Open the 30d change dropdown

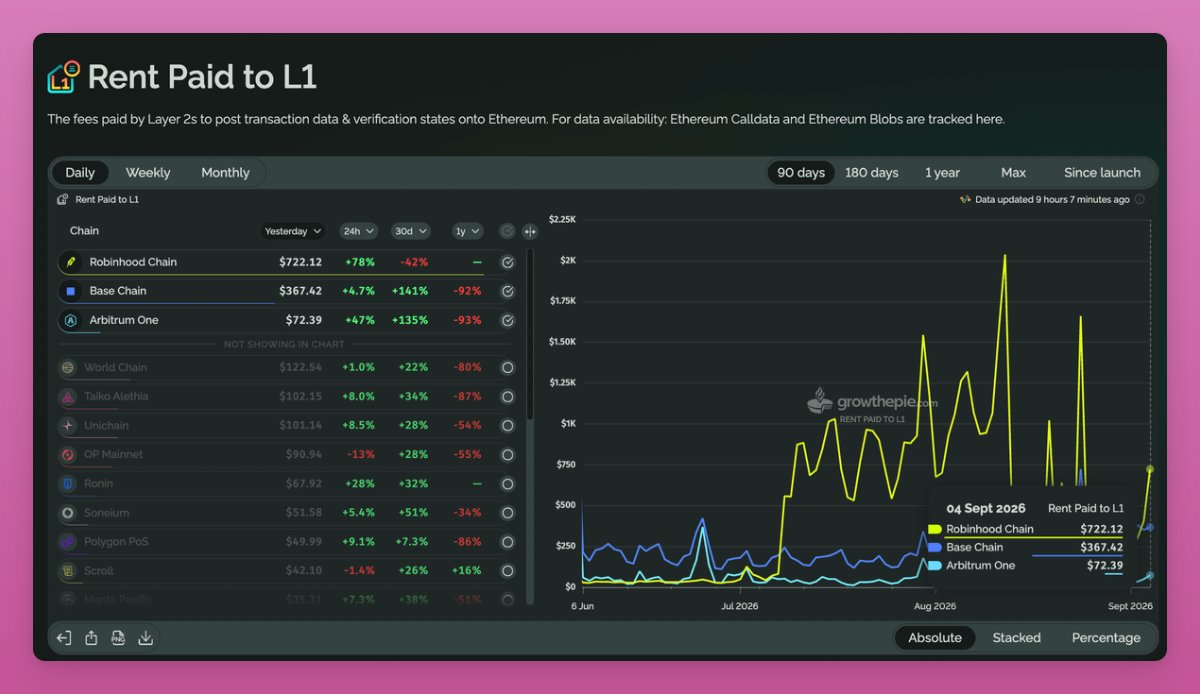(411, 231)
